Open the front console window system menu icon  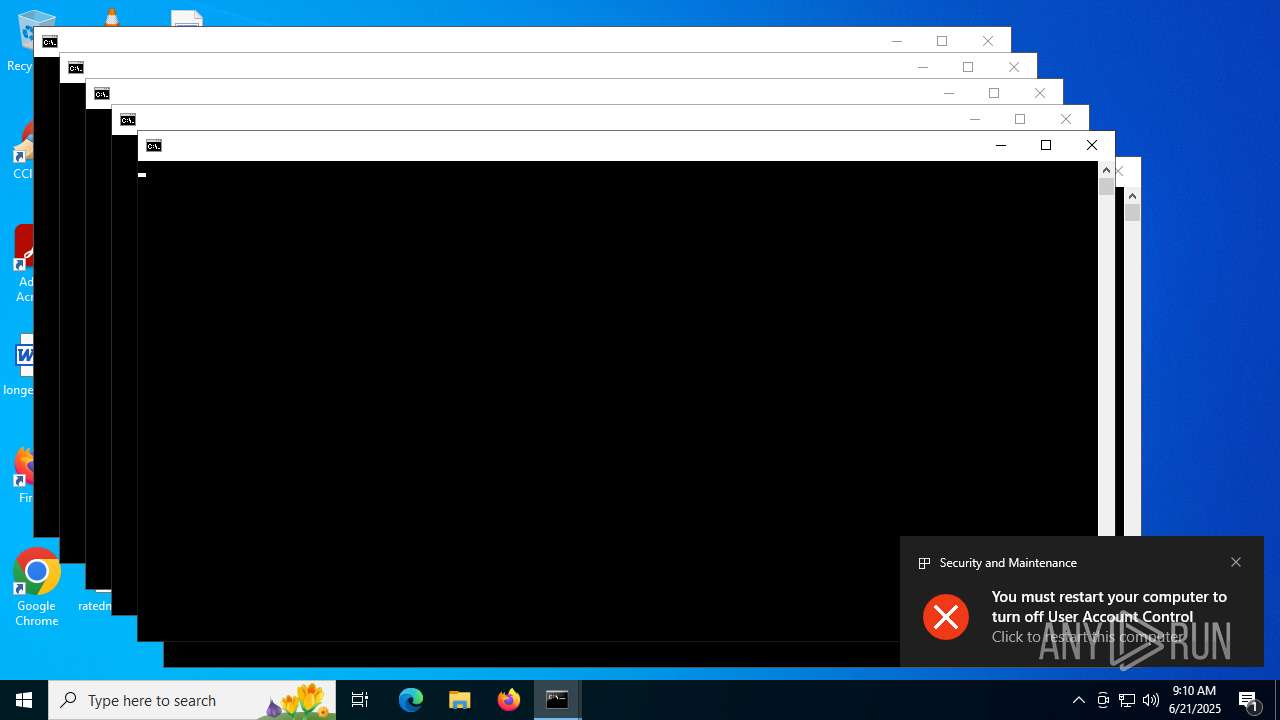[153, 146]
